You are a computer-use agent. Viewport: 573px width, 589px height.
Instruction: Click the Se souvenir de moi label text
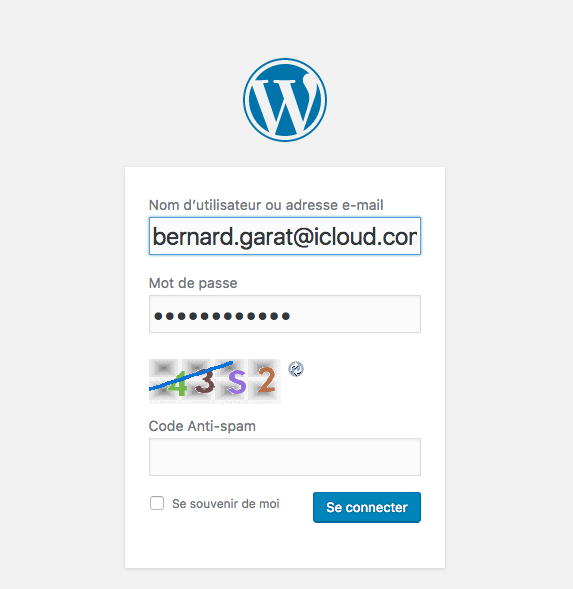pos(226,504)
